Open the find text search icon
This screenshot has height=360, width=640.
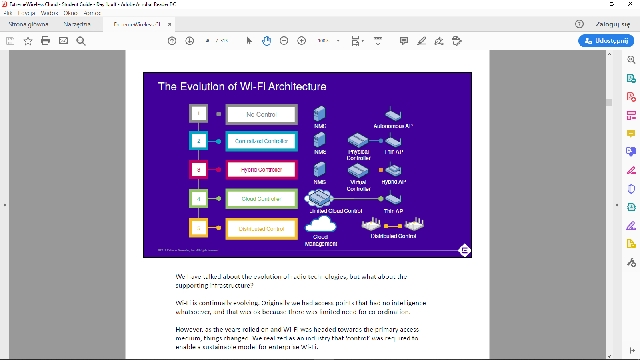(x=81, y=41)
